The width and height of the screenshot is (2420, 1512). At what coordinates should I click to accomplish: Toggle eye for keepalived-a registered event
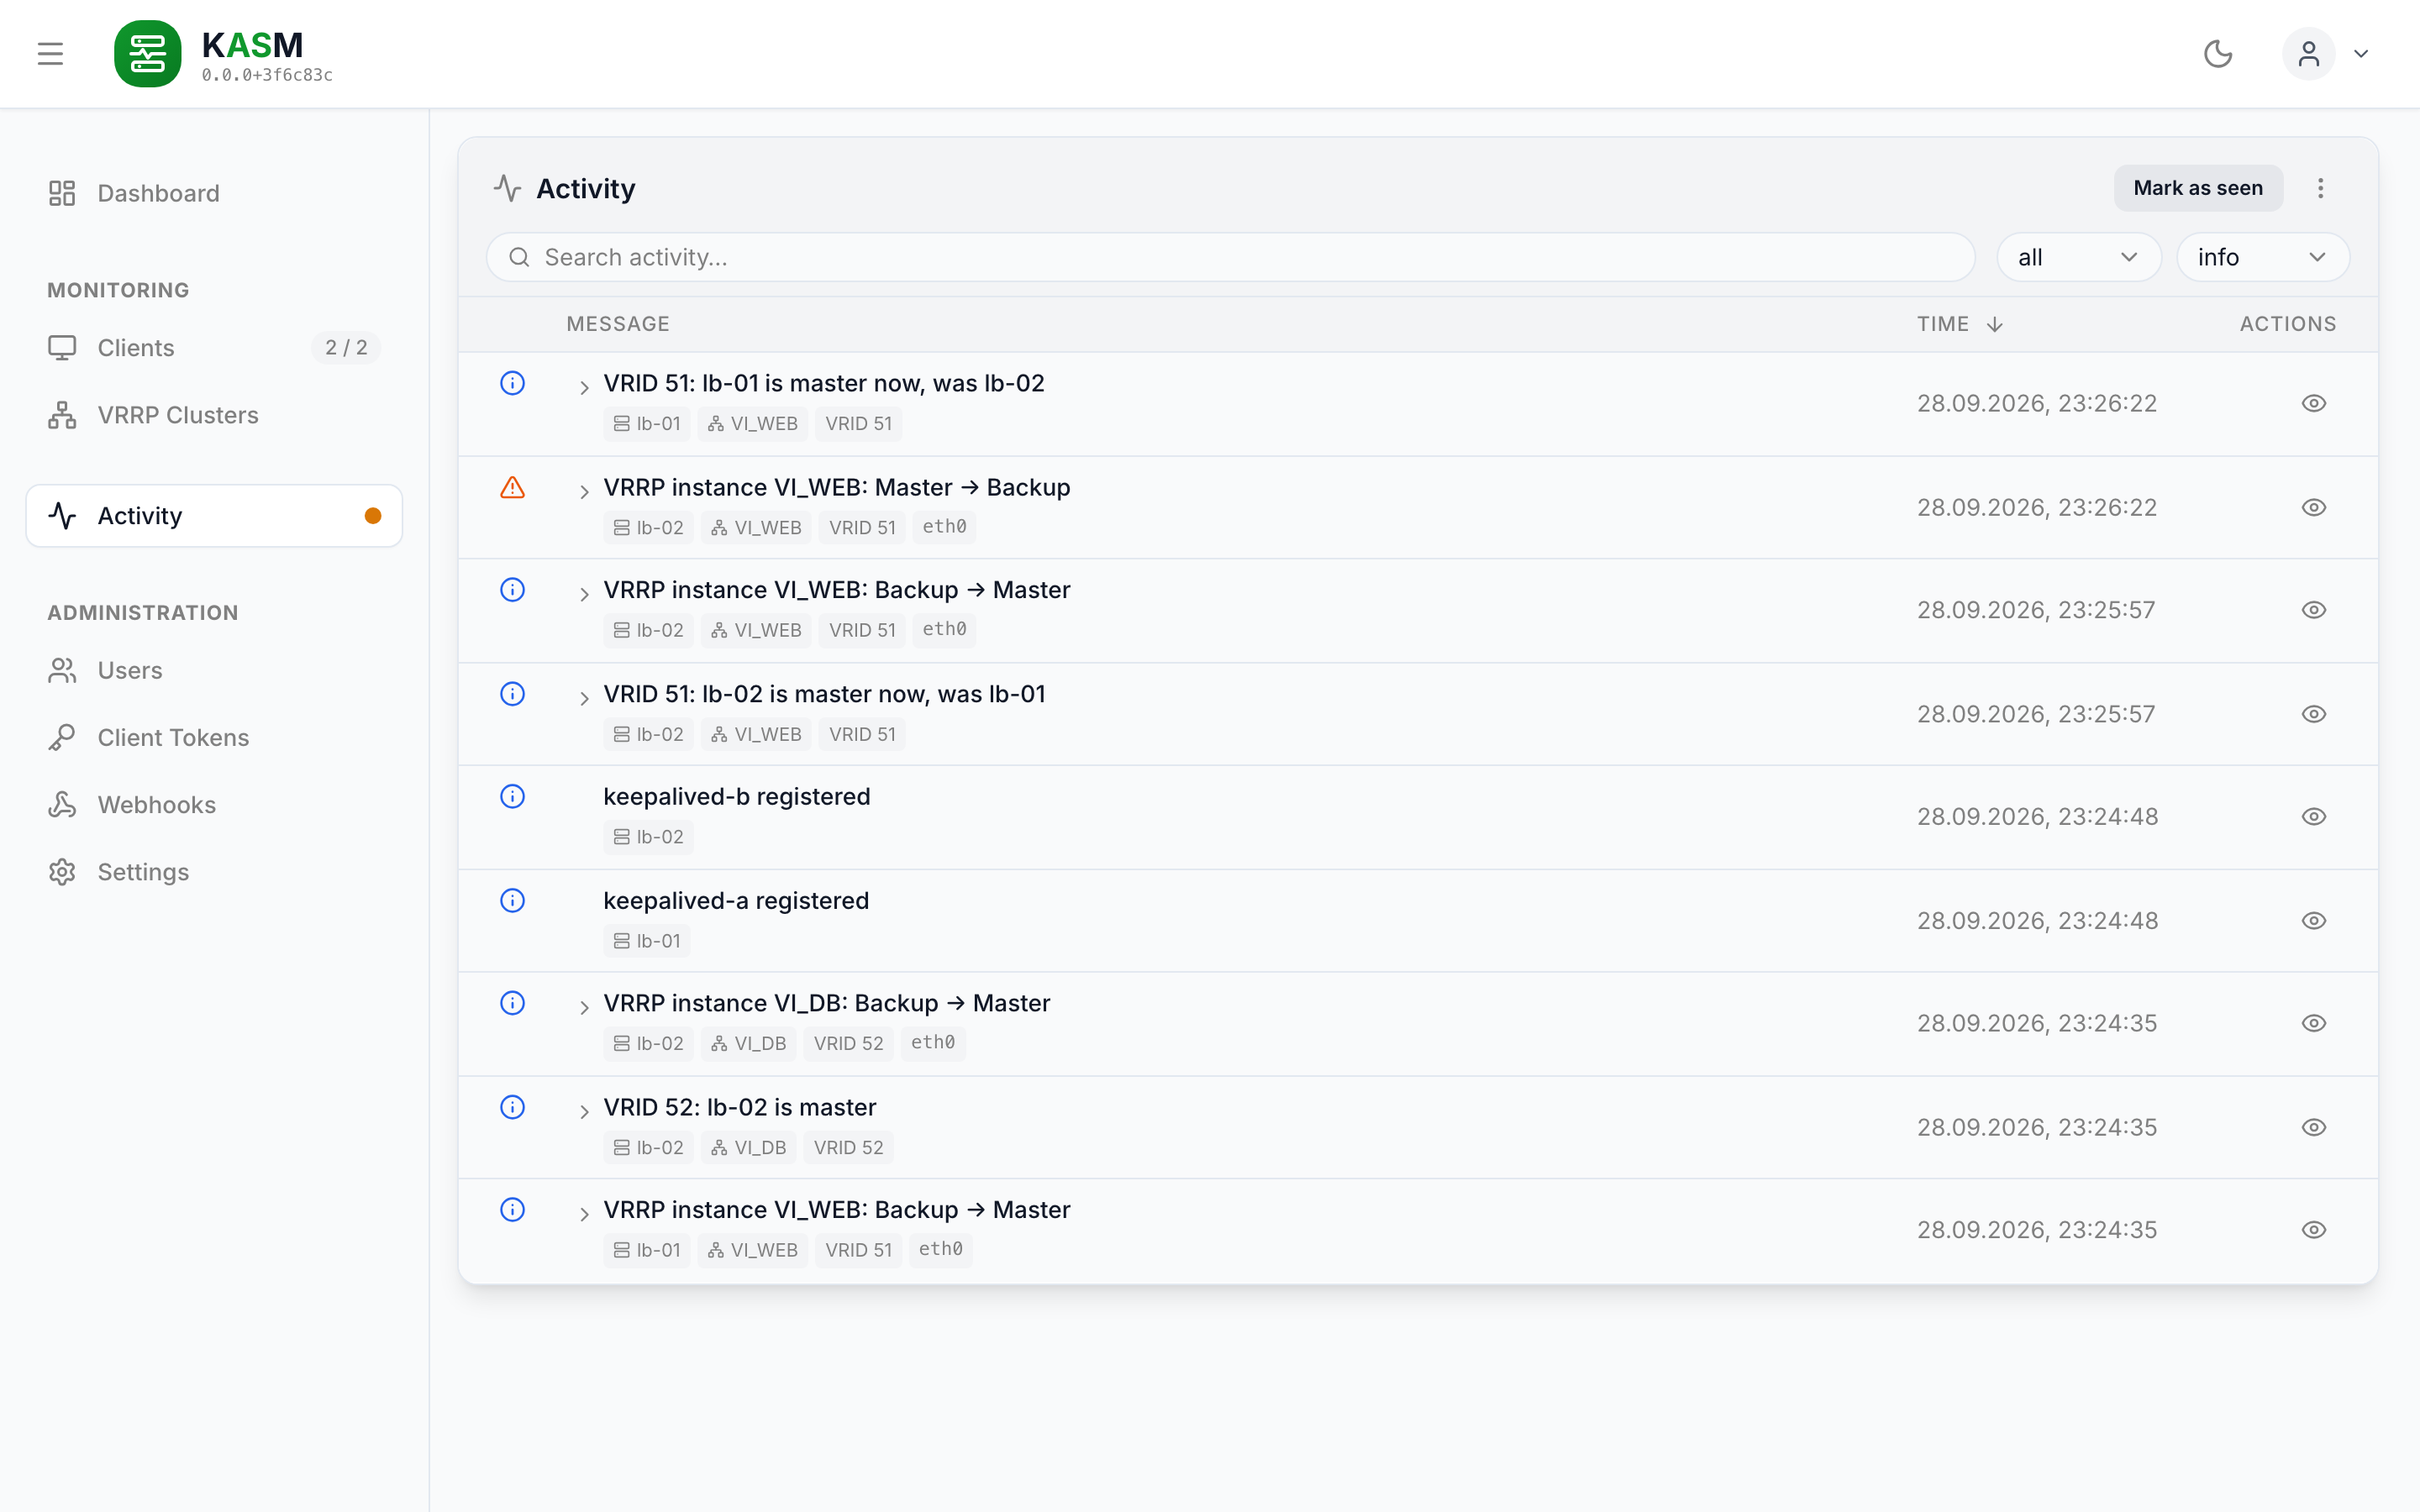click(x=2314, y=921)
